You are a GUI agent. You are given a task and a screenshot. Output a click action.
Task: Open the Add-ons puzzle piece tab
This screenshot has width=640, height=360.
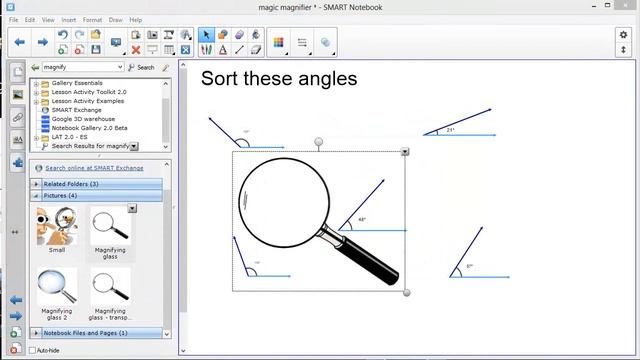click(x=18, y=163)
